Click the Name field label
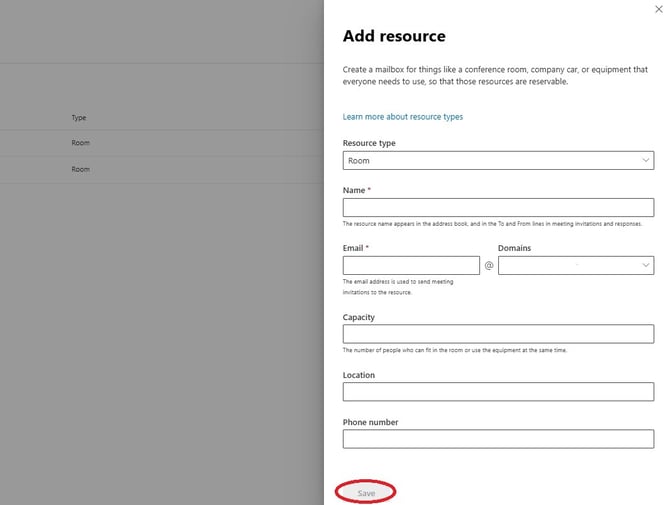670x505 pixels. [x=354, y=190]
